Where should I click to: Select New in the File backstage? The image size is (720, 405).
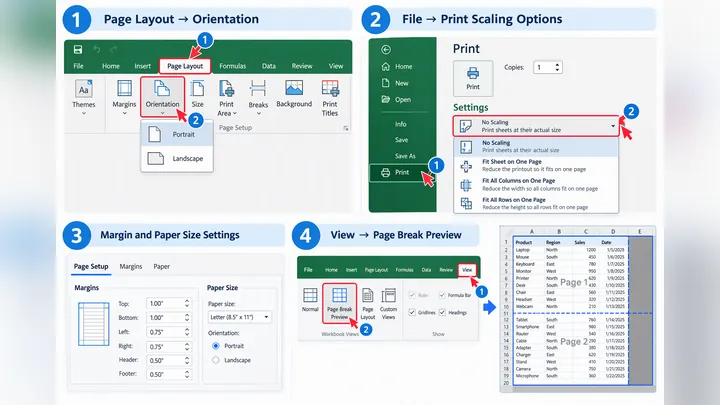395,83
